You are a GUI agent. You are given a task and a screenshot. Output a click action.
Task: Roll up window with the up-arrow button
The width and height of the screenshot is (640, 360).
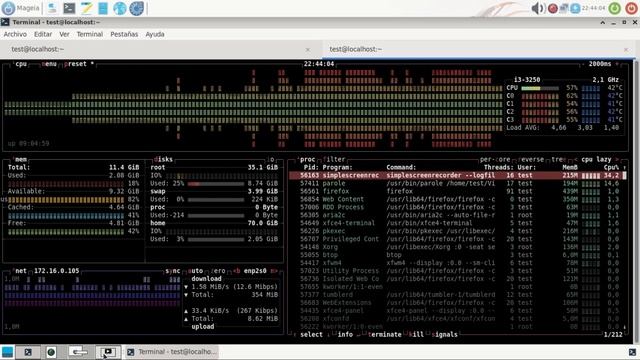[x=602, y=22]
